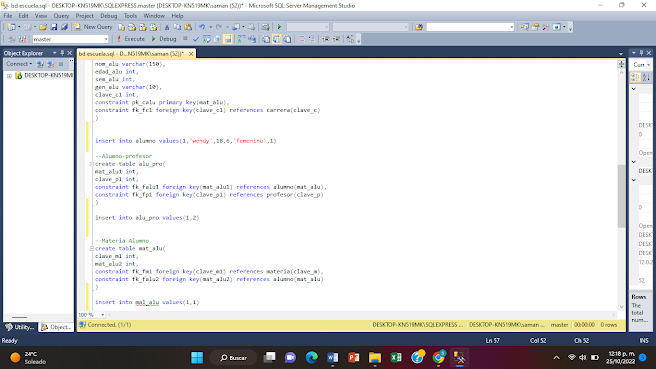This screenshot has height=369, width=656.
Task: Click the Disconnect Object Explorer icon
Action: coord(51,64)
